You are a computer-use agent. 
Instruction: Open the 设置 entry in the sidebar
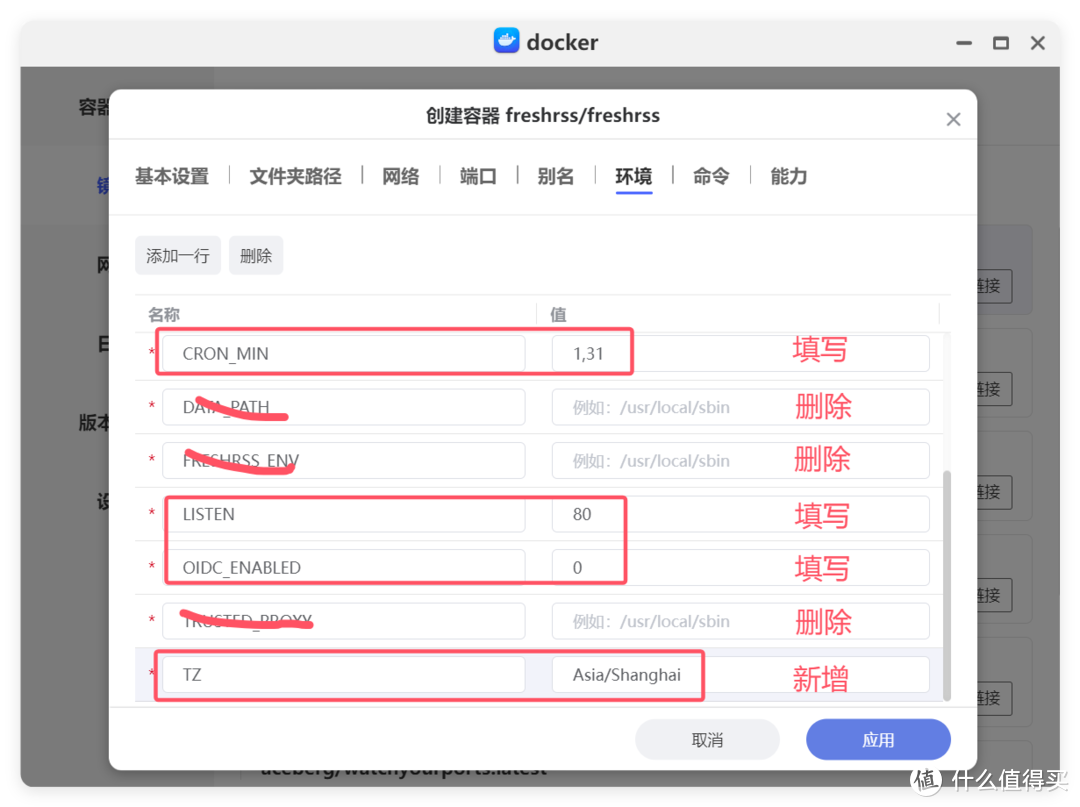[103, 501]
